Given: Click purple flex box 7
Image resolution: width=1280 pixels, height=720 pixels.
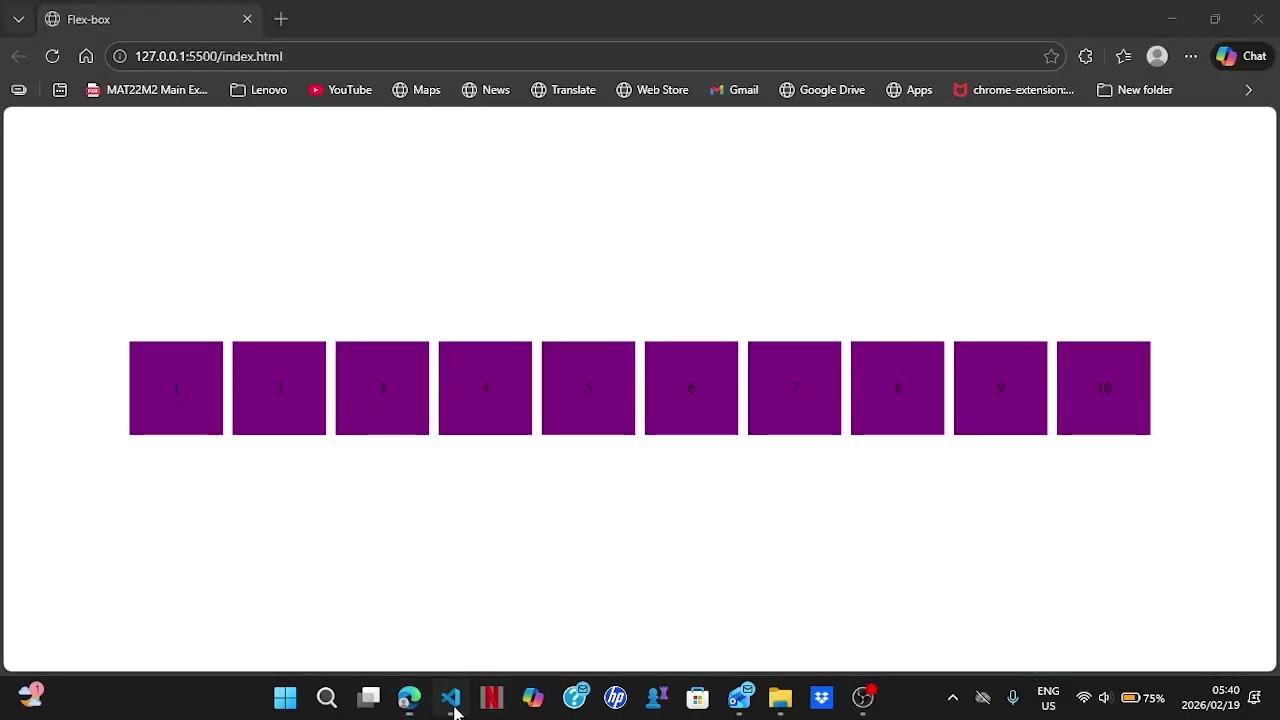Looking at the screenshot, I should pyautogui.click(x=794, y=388).
